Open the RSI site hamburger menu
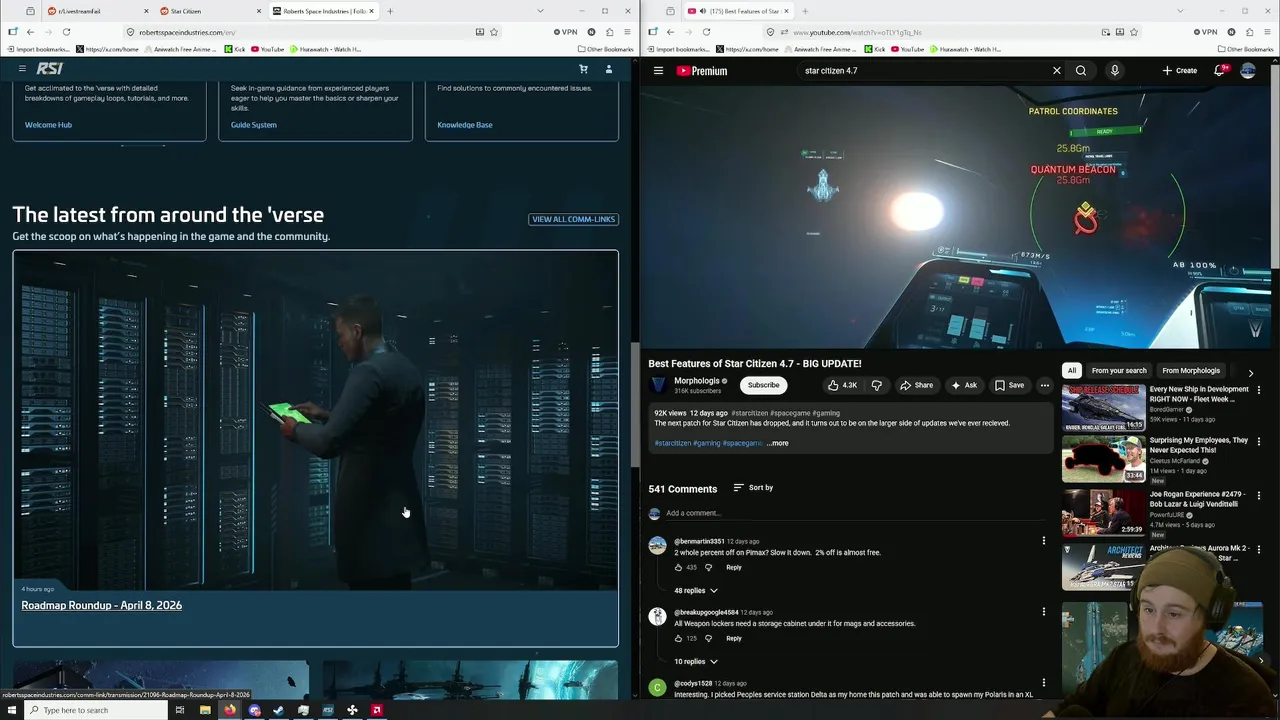 point(22,69)
